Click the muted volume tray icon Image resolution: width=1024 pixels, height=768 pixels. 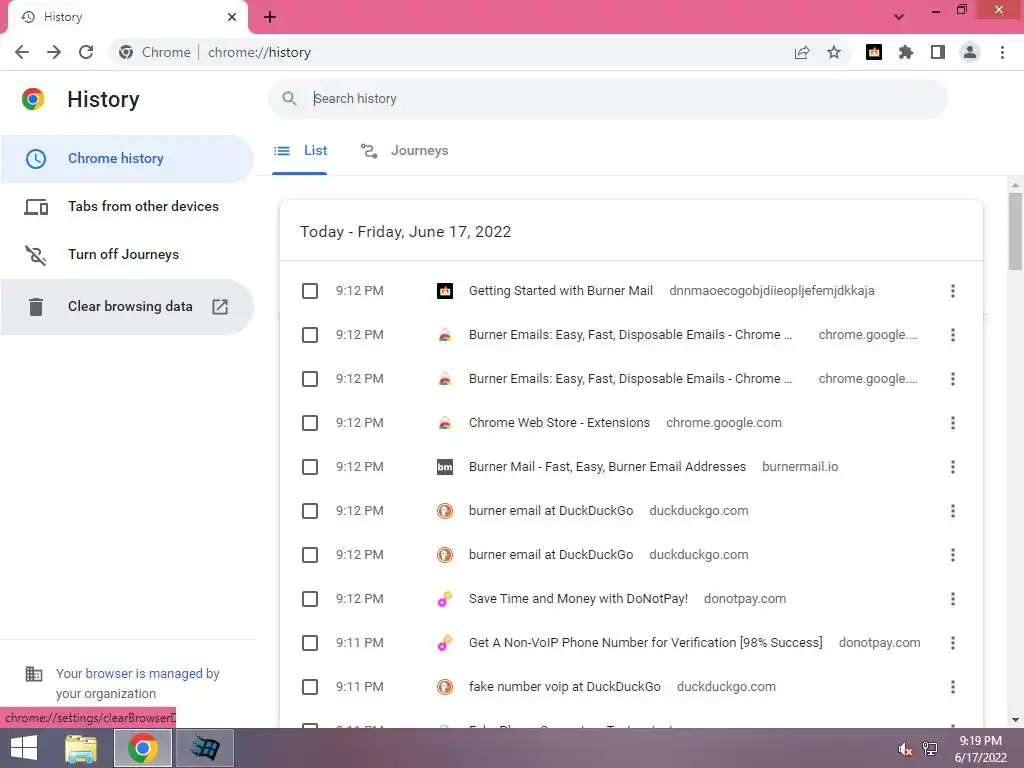[905, 749]
